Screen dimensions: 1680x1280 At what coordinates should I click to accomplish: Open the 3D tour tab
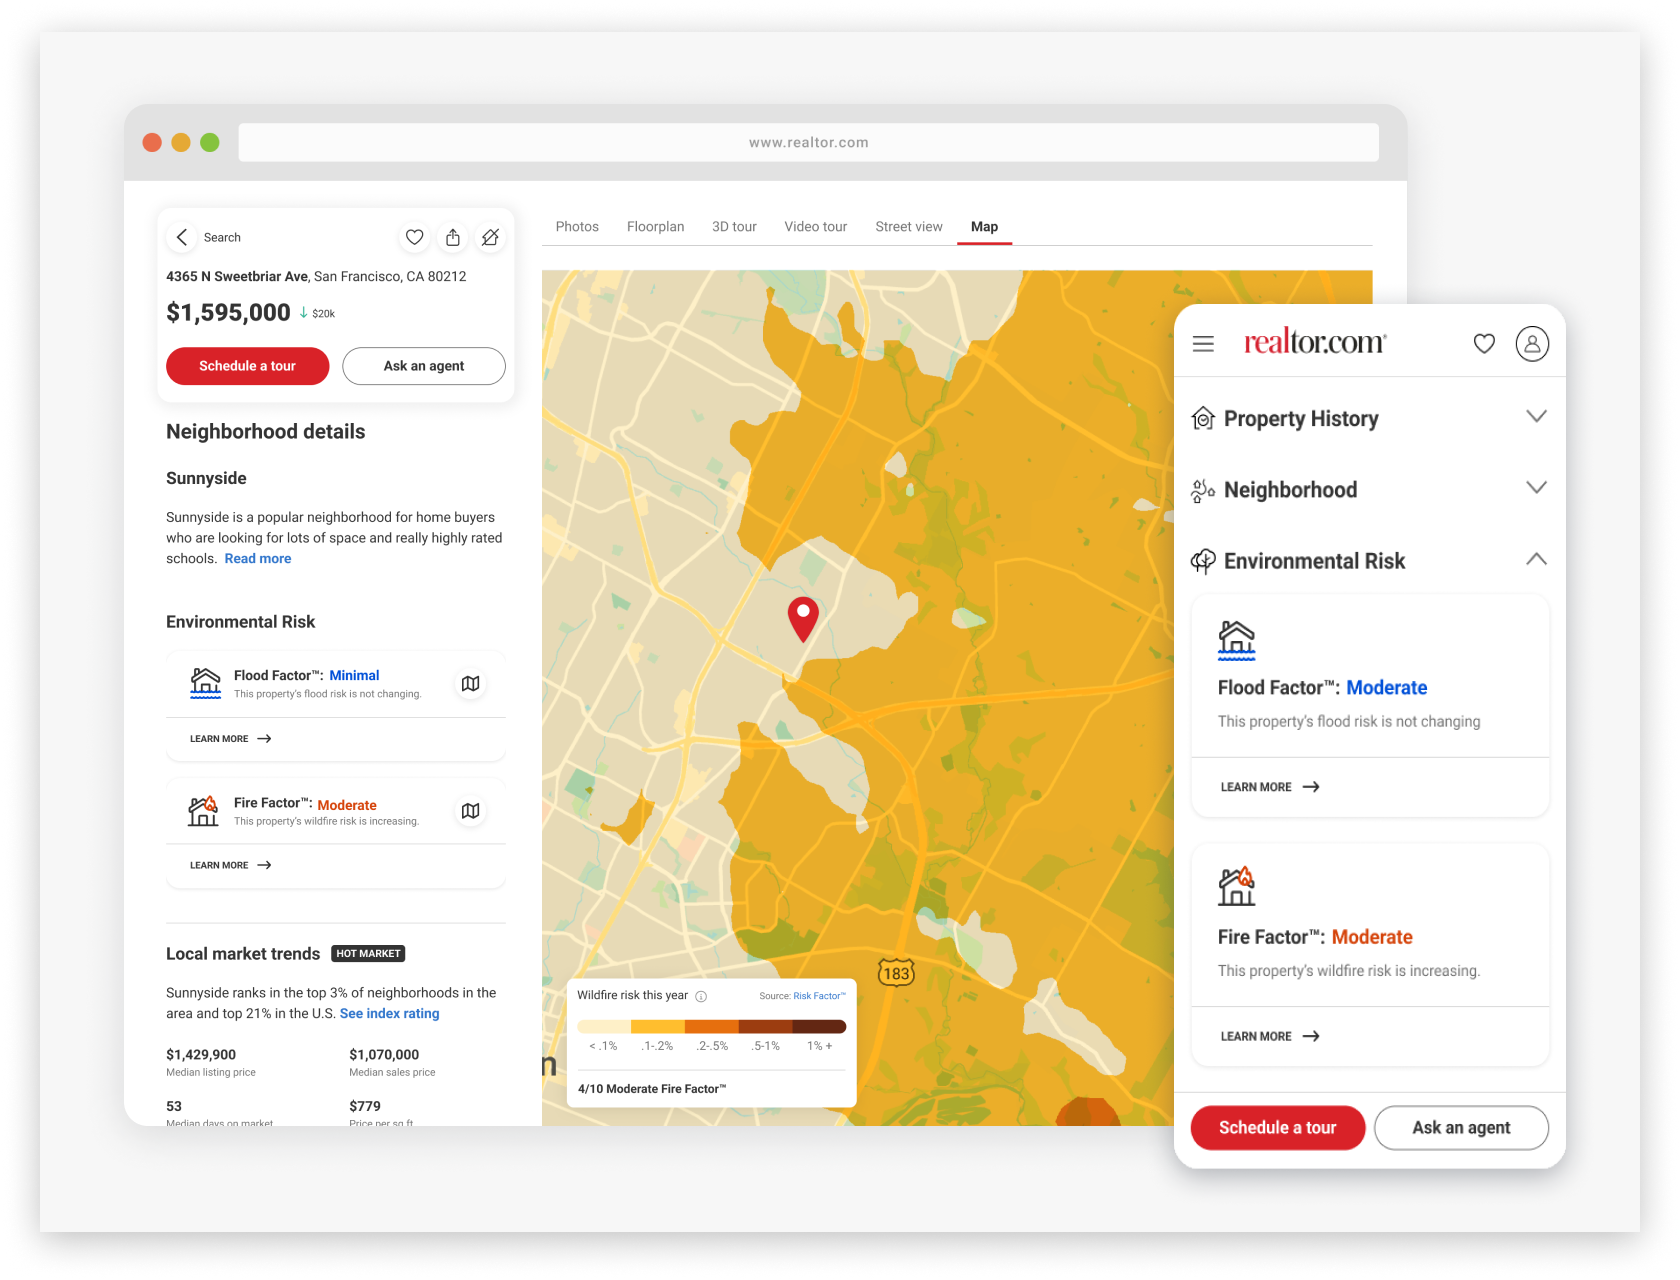coord(734,227)
